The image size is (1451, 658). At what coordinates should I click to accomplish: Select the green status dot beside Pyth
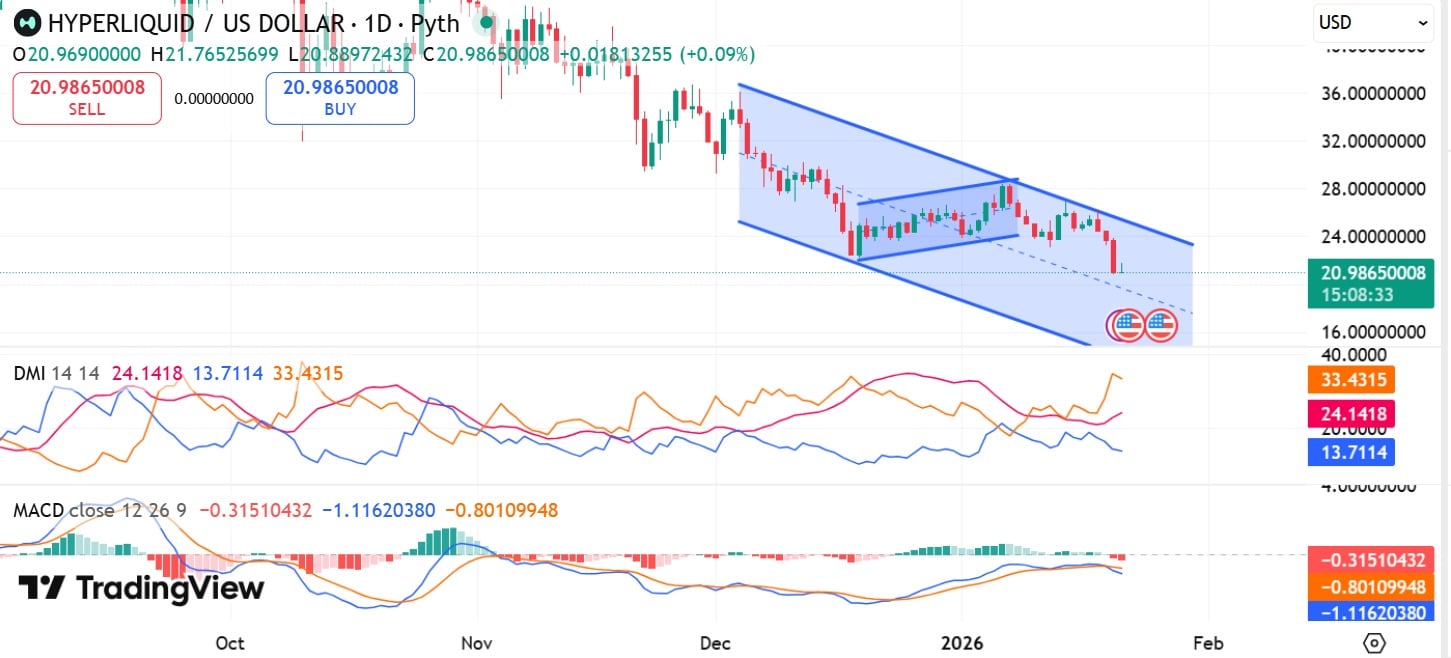point(485,20)
